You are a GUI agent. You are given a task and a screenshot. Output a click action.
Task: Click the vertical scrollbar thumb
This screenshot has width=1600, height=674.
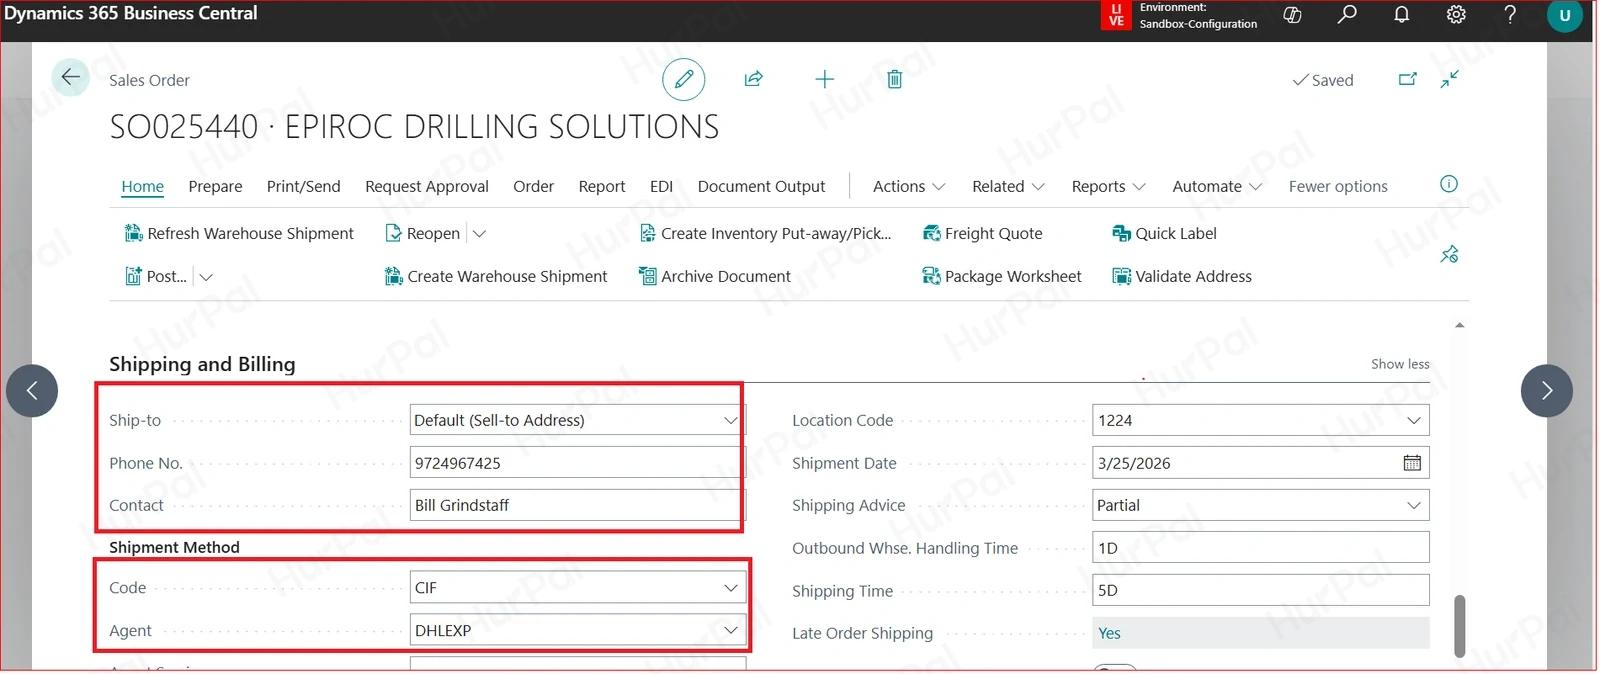pyautogui.click(x=1460, y=626)
